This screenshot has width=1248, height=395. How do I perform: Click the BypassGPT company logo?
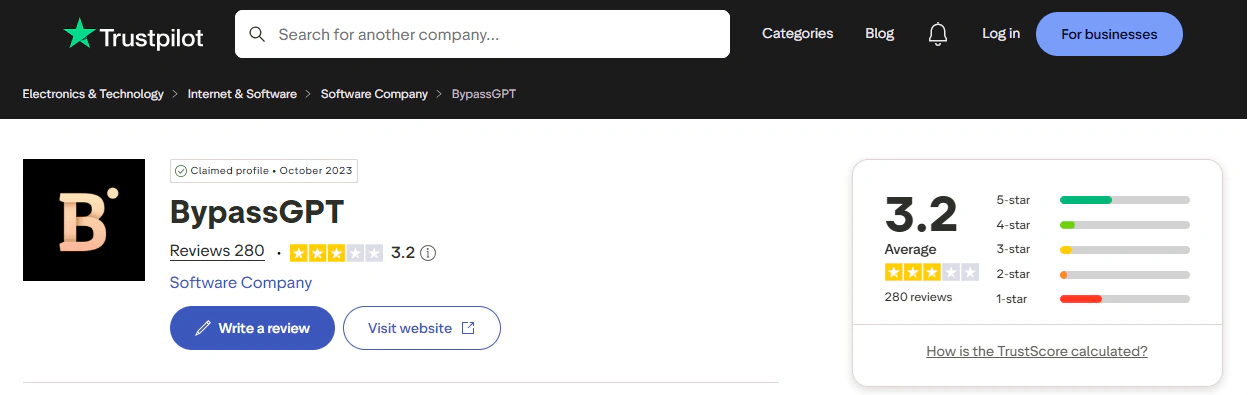[x=84, y=220]
